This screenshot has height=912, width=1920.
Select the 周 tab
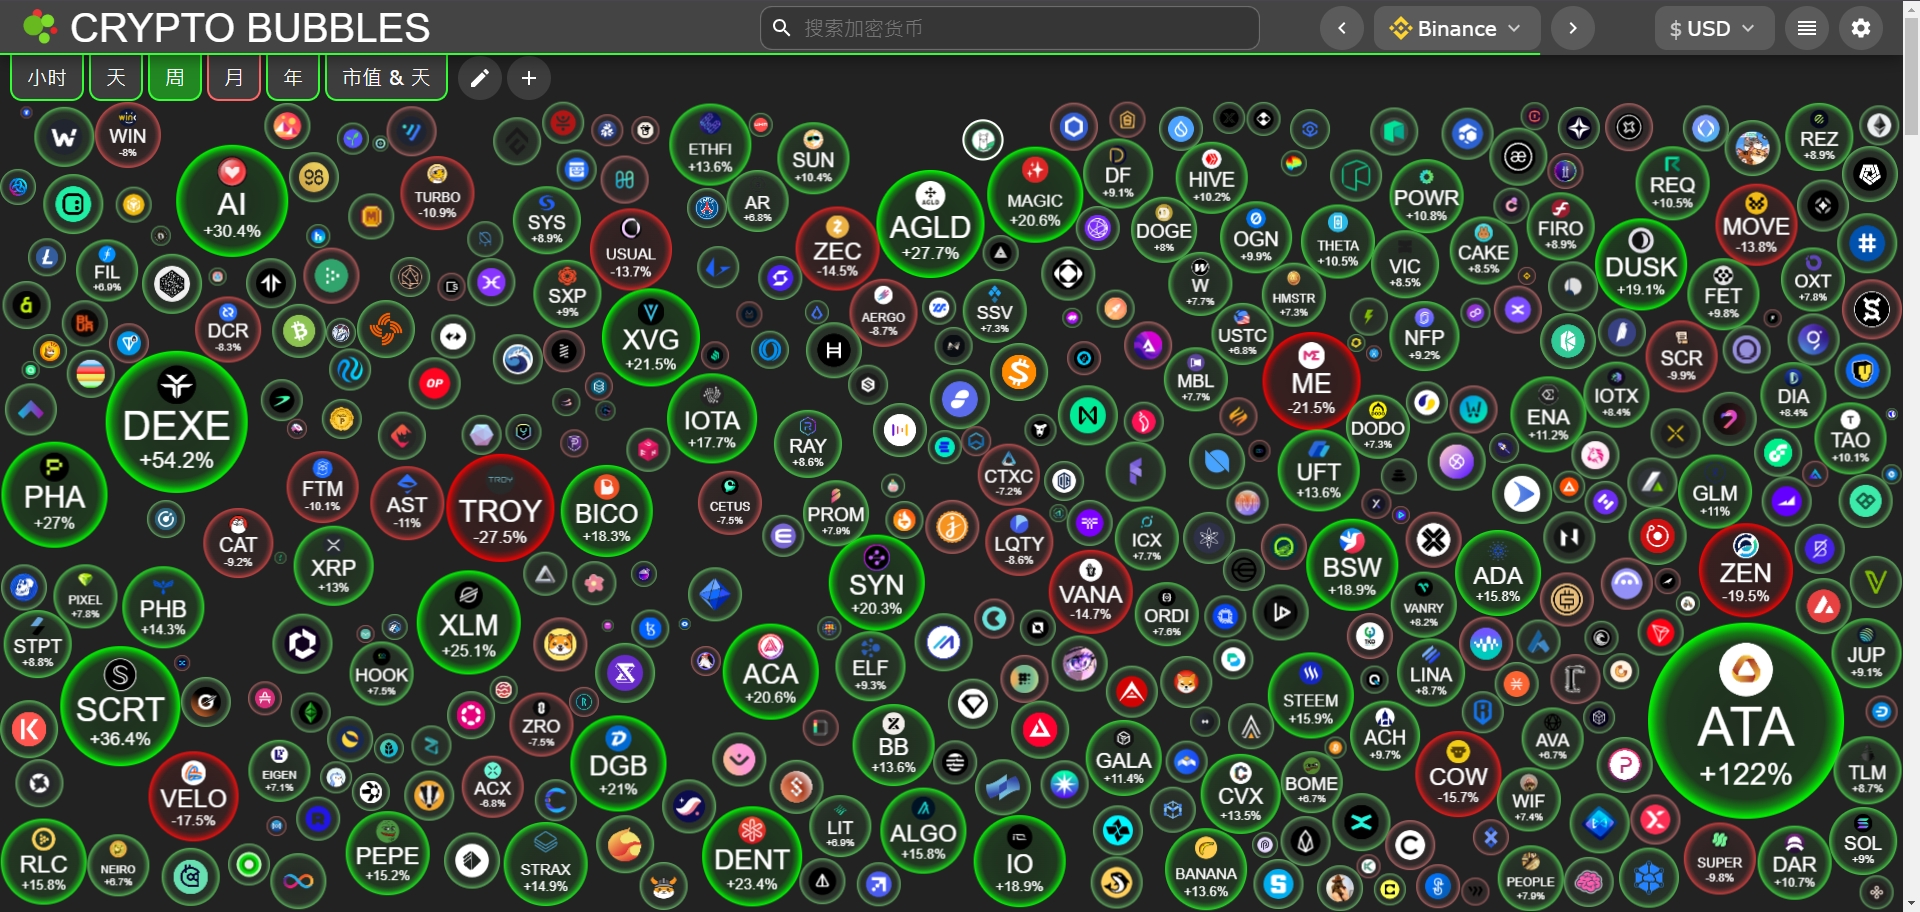[175, 77]
